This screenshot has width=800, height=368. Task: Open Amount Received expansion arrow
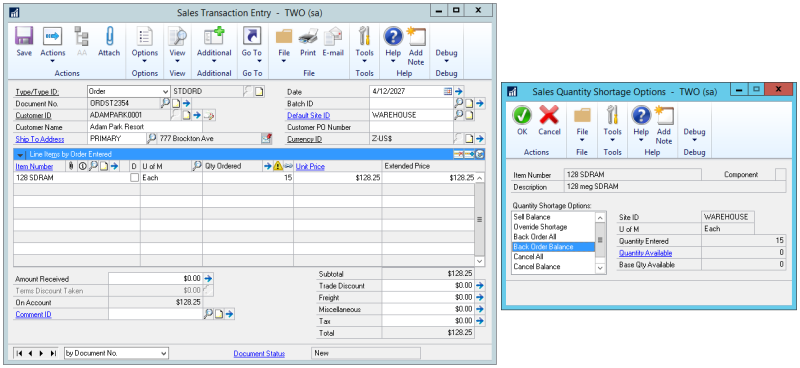point(208,279)
